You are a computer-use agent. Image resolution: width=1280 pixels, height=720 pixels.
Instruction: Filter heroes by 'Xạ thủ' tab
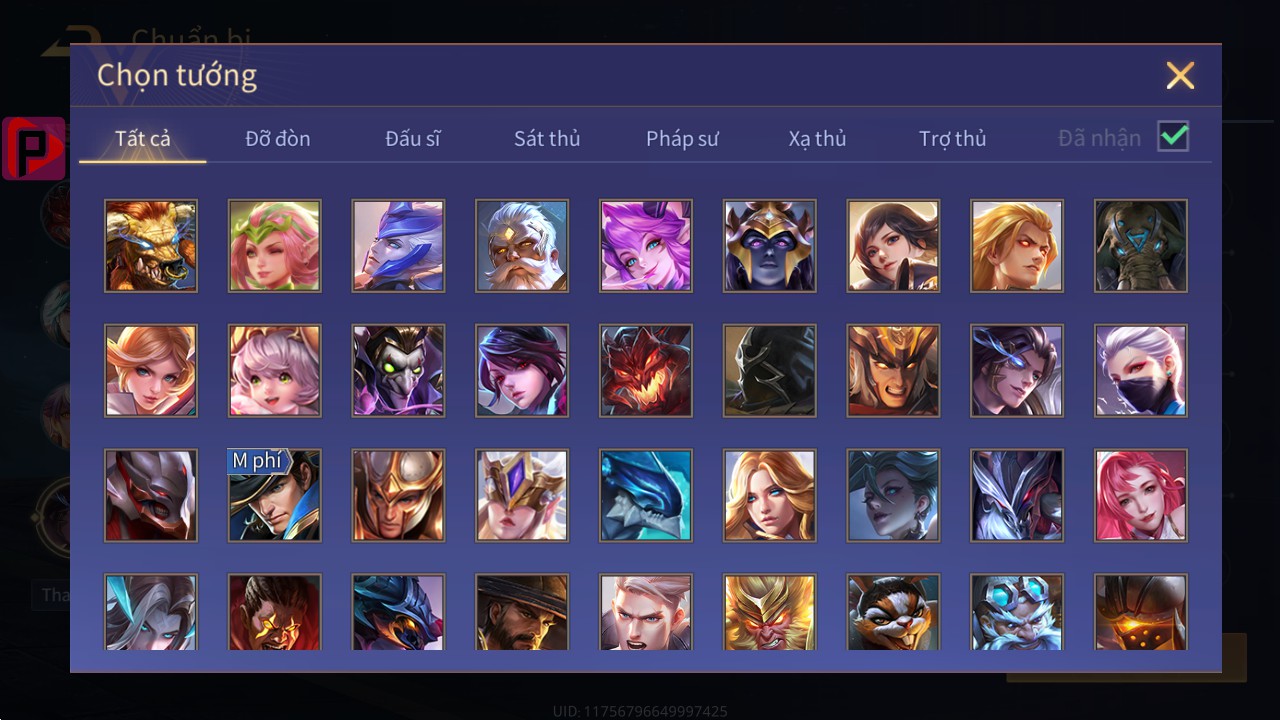(817, 138)
